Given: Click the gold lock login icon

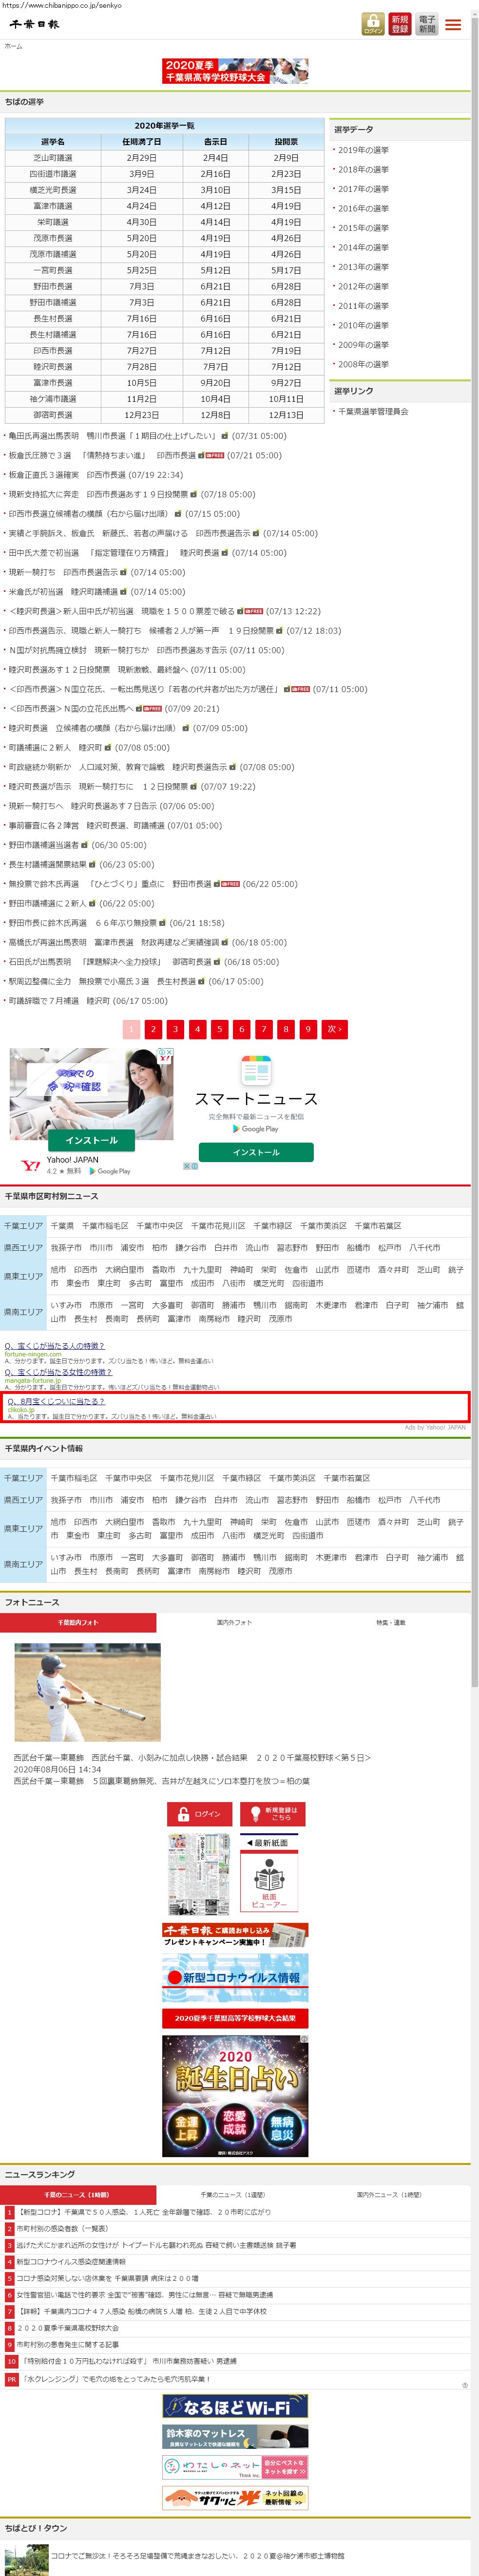Looking at the screenshot, I should [x=373, y=24].
